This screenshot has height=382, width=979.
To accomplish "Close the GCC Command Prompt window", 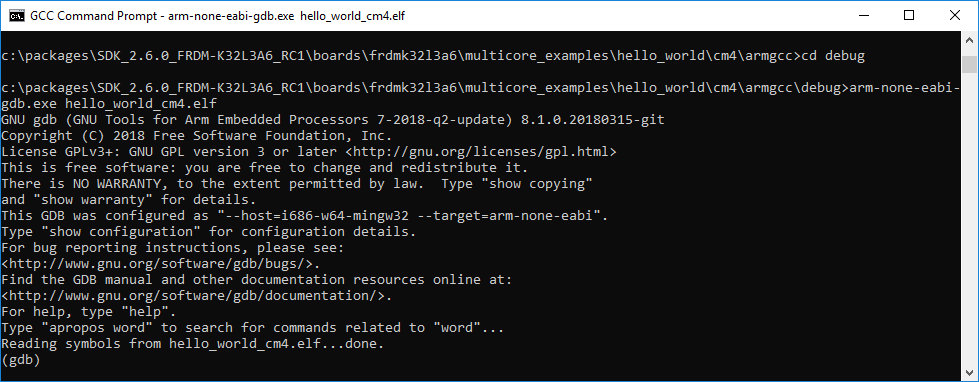I will (x=953, y=16).
